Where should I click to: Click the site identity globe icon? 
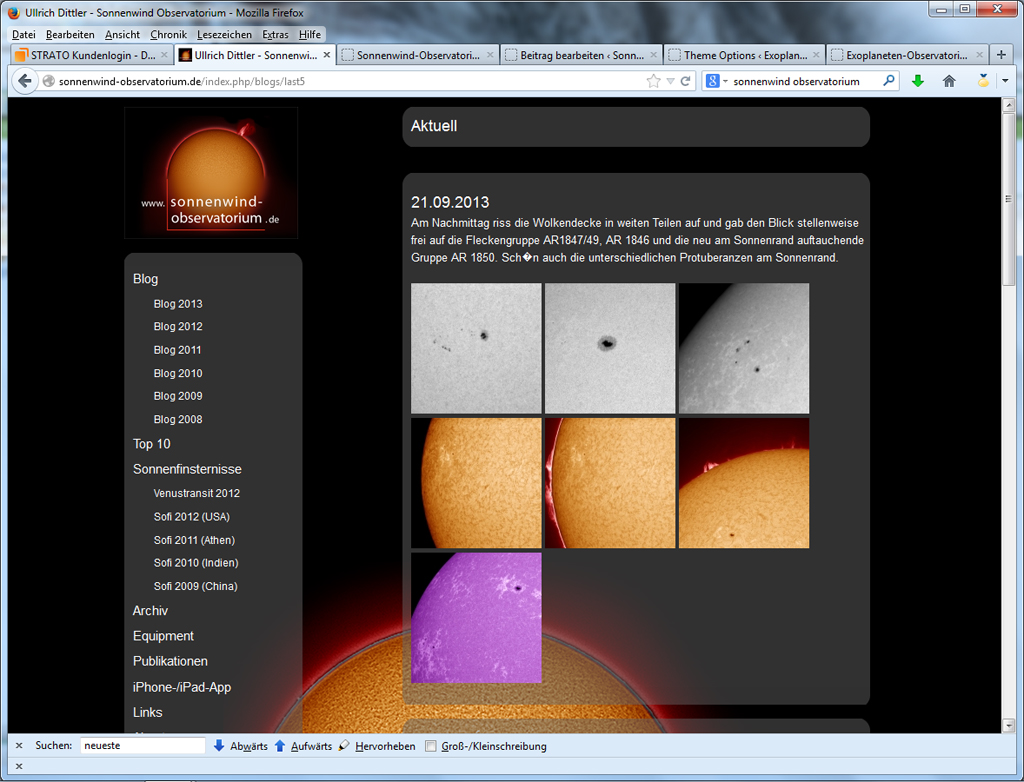pyautogui.click(x=48, y=81)
